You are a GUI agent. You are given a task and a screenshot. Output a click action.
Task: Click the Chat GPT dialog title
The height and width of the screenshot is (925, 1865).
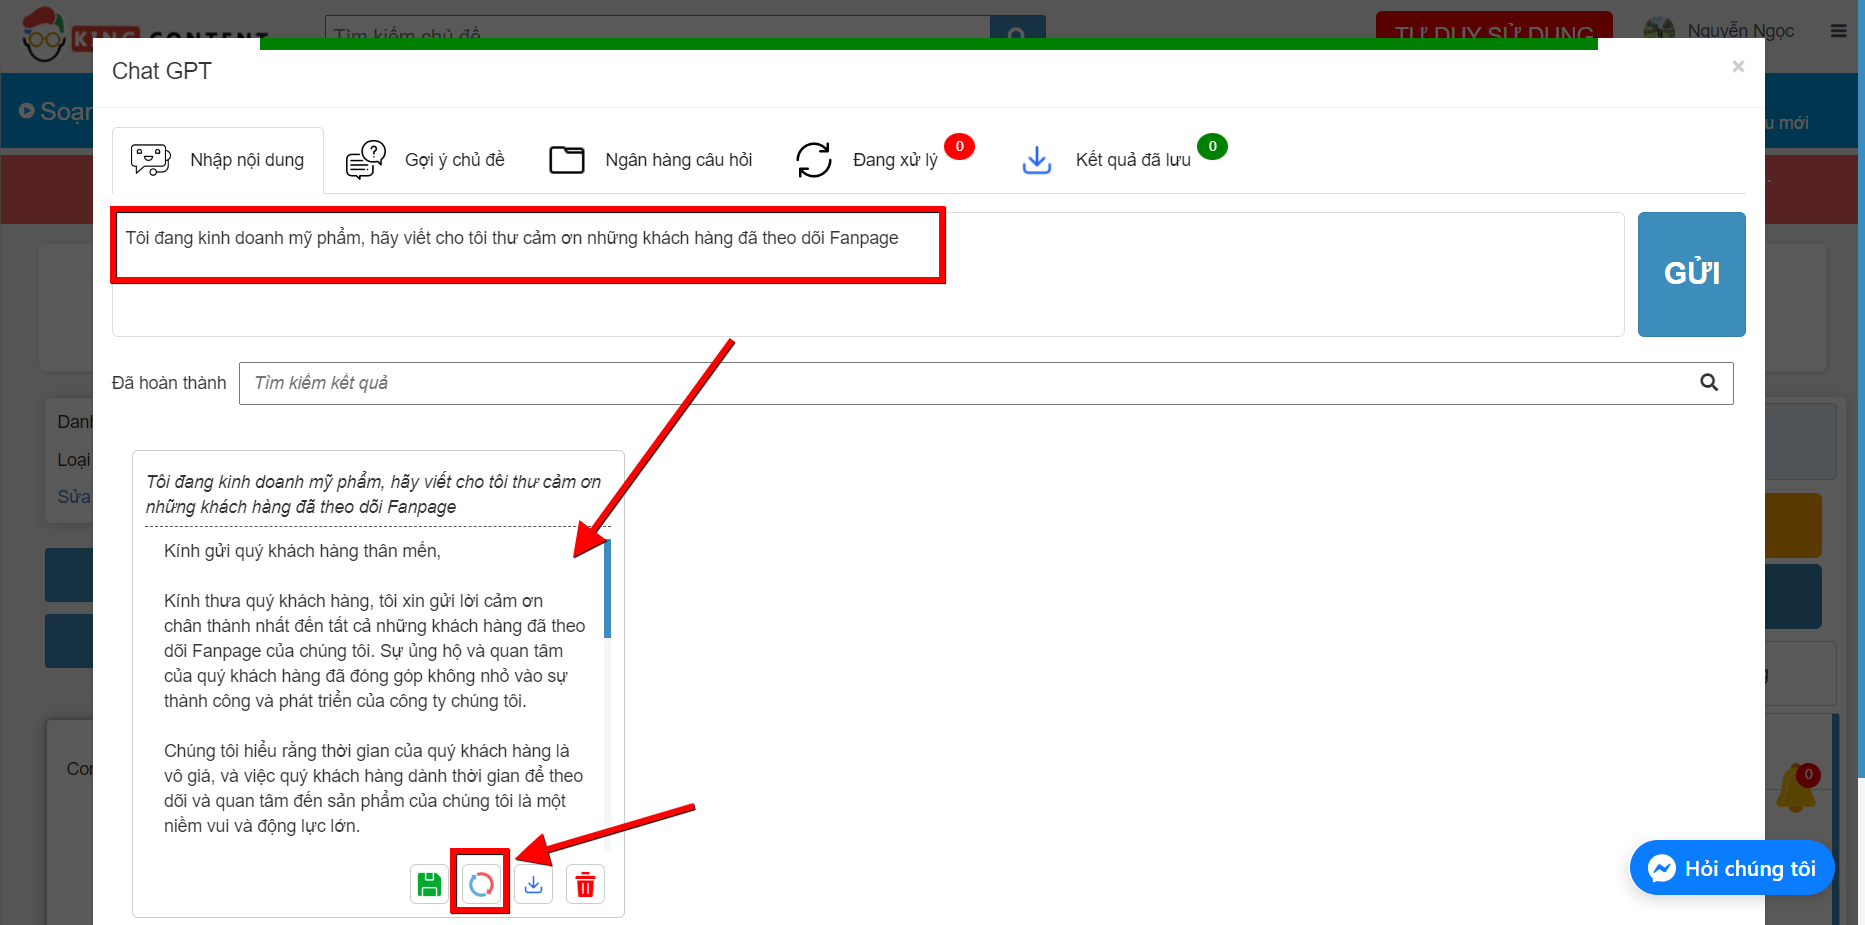tap(162, 71)
